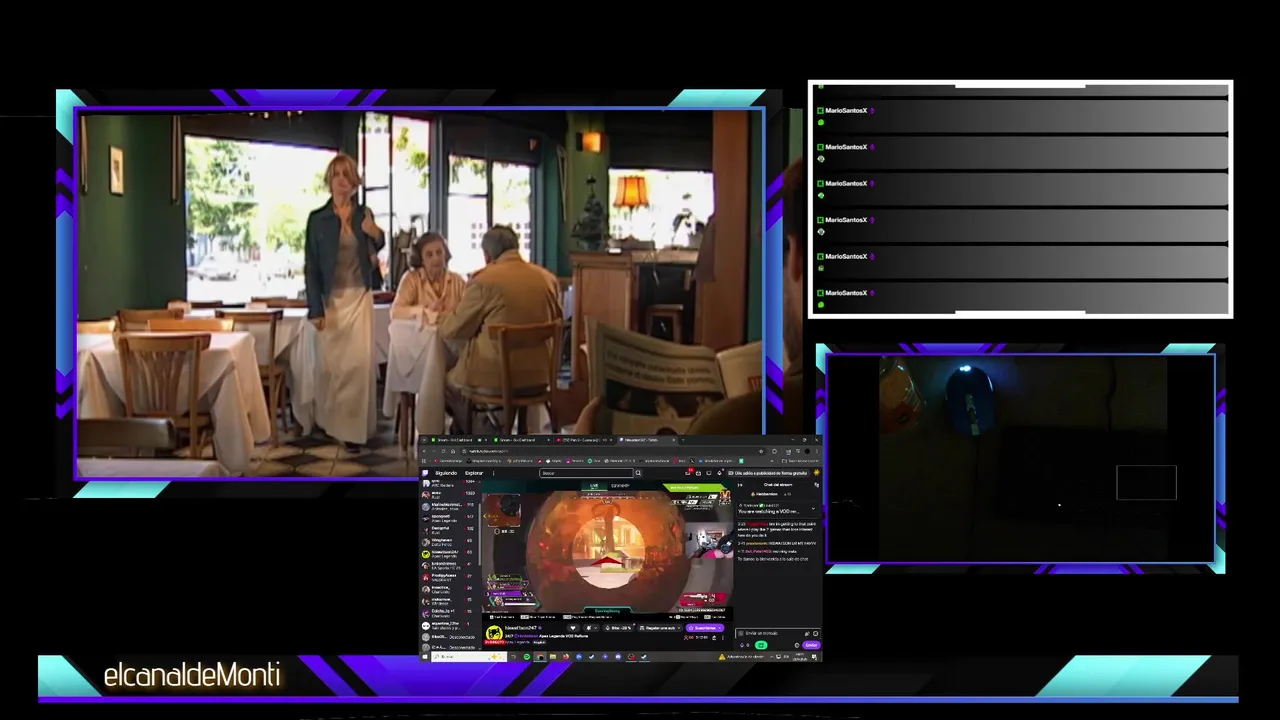Bookmark this page with the star
This screenshot has width=1280, height=720.
click(761, 451)
